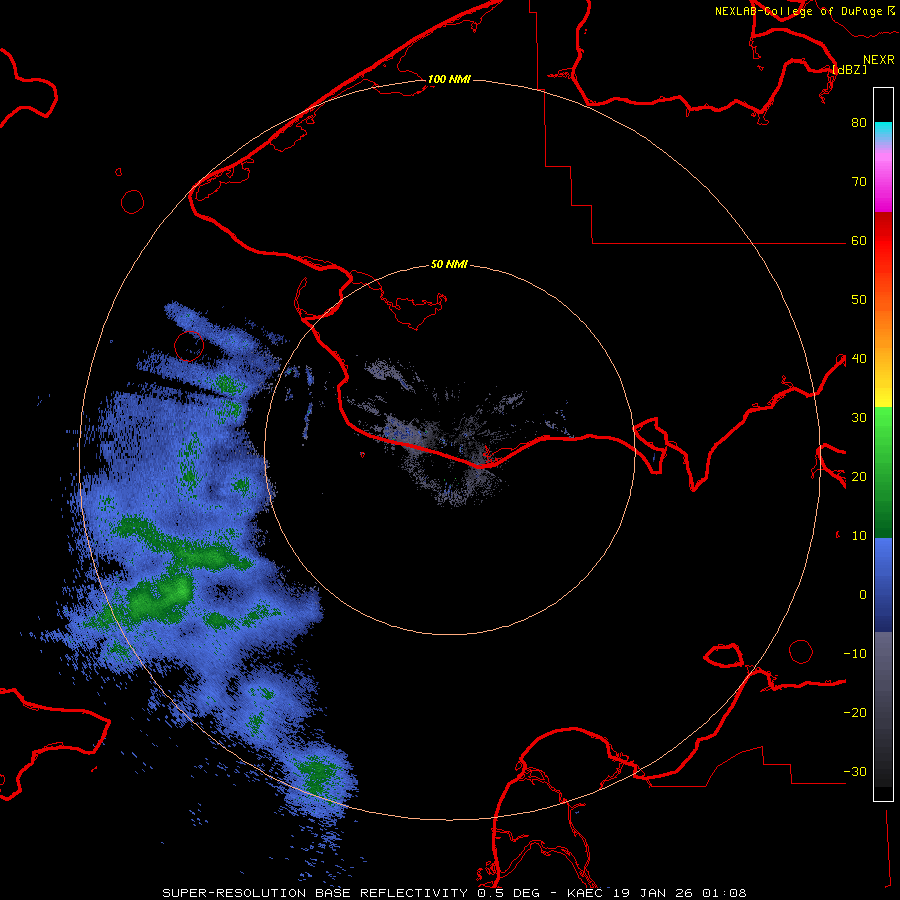Click the 40 dBZ tick on the color scale
The width and height of the screenshot is (900, 900).
click(859, 359)
